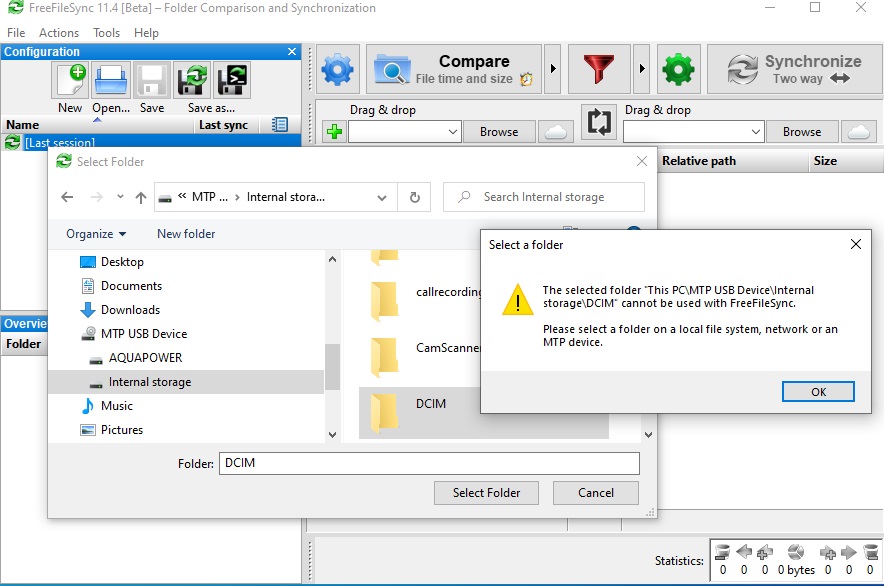Click Cancel in Select Folder dialog

point(595,493)
